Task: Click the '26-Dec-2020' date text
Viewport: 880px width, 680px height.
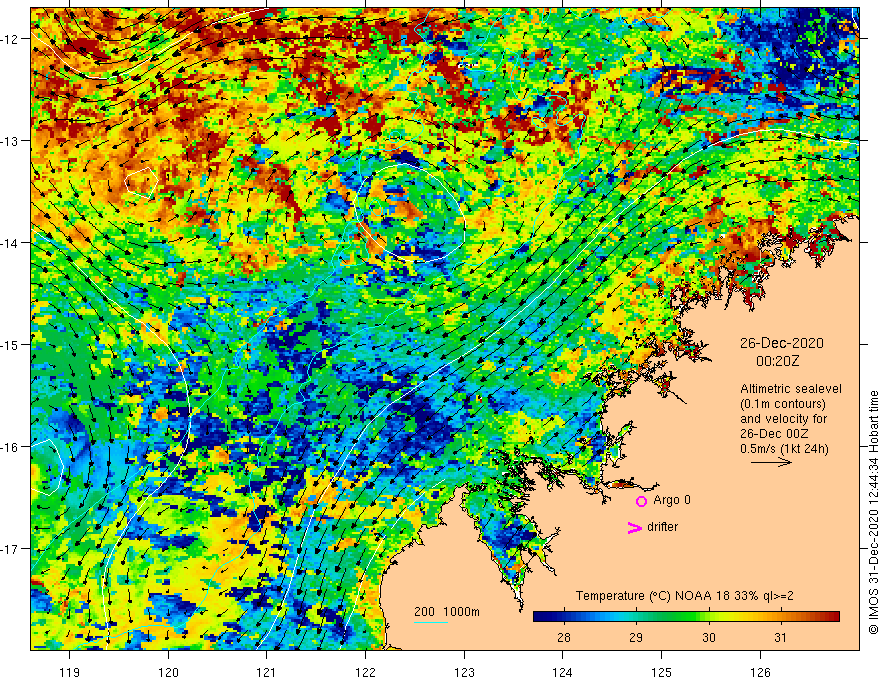Action: point(782,343)
